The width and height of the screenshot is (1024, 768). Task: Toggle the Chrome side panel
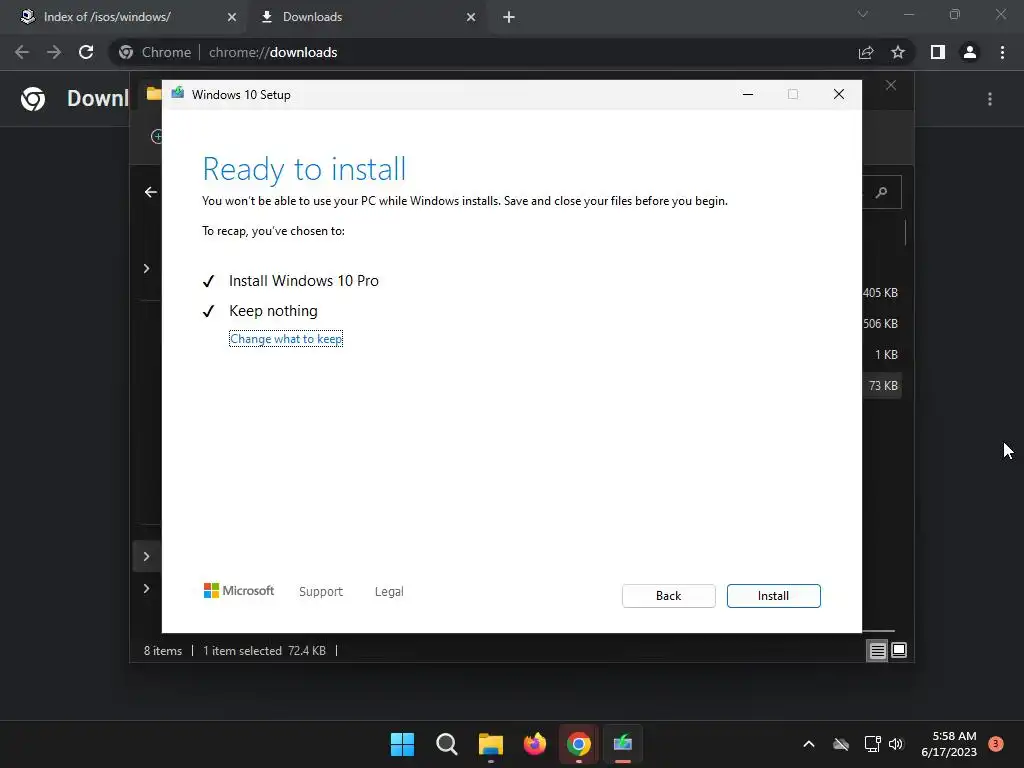[x=938, y=52]
